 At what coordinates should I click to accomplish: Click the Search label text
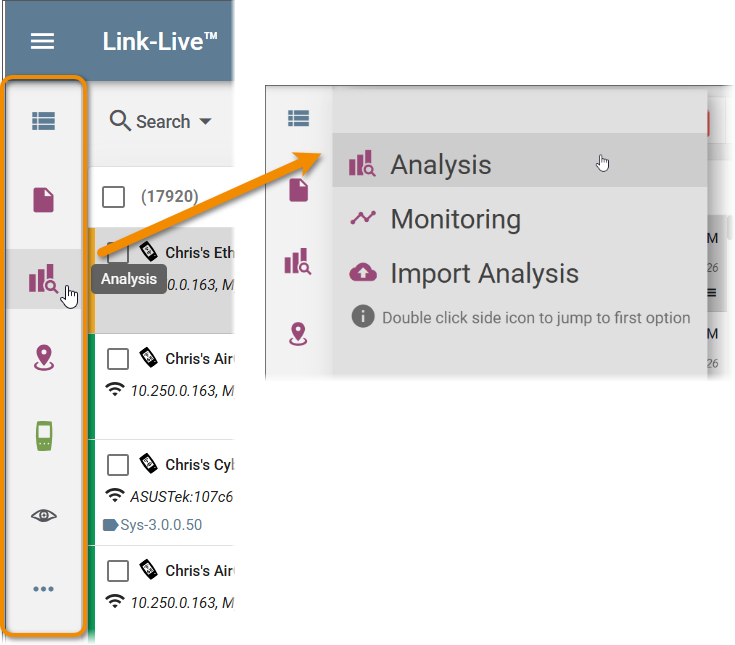163,122
